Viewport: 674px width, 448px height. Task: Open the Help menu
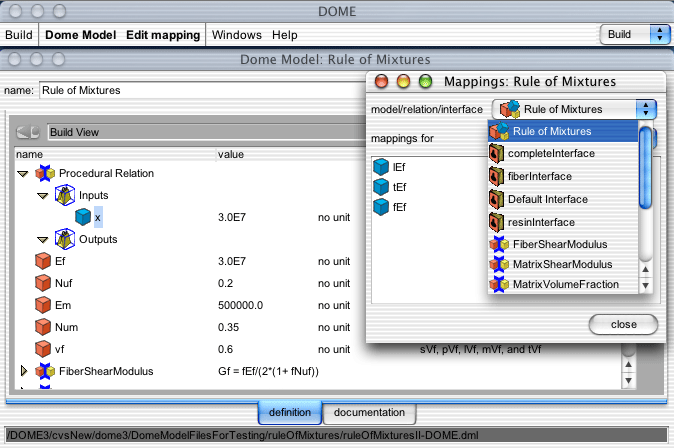(x=285, y=35)
